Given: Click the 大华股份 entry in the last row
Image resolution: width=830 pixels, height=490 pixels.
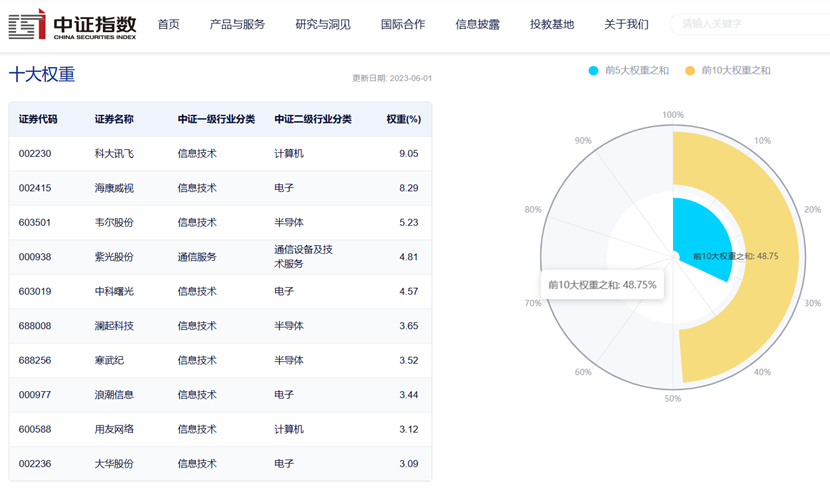Looking at the screenshot, I should tap(114, 464).
